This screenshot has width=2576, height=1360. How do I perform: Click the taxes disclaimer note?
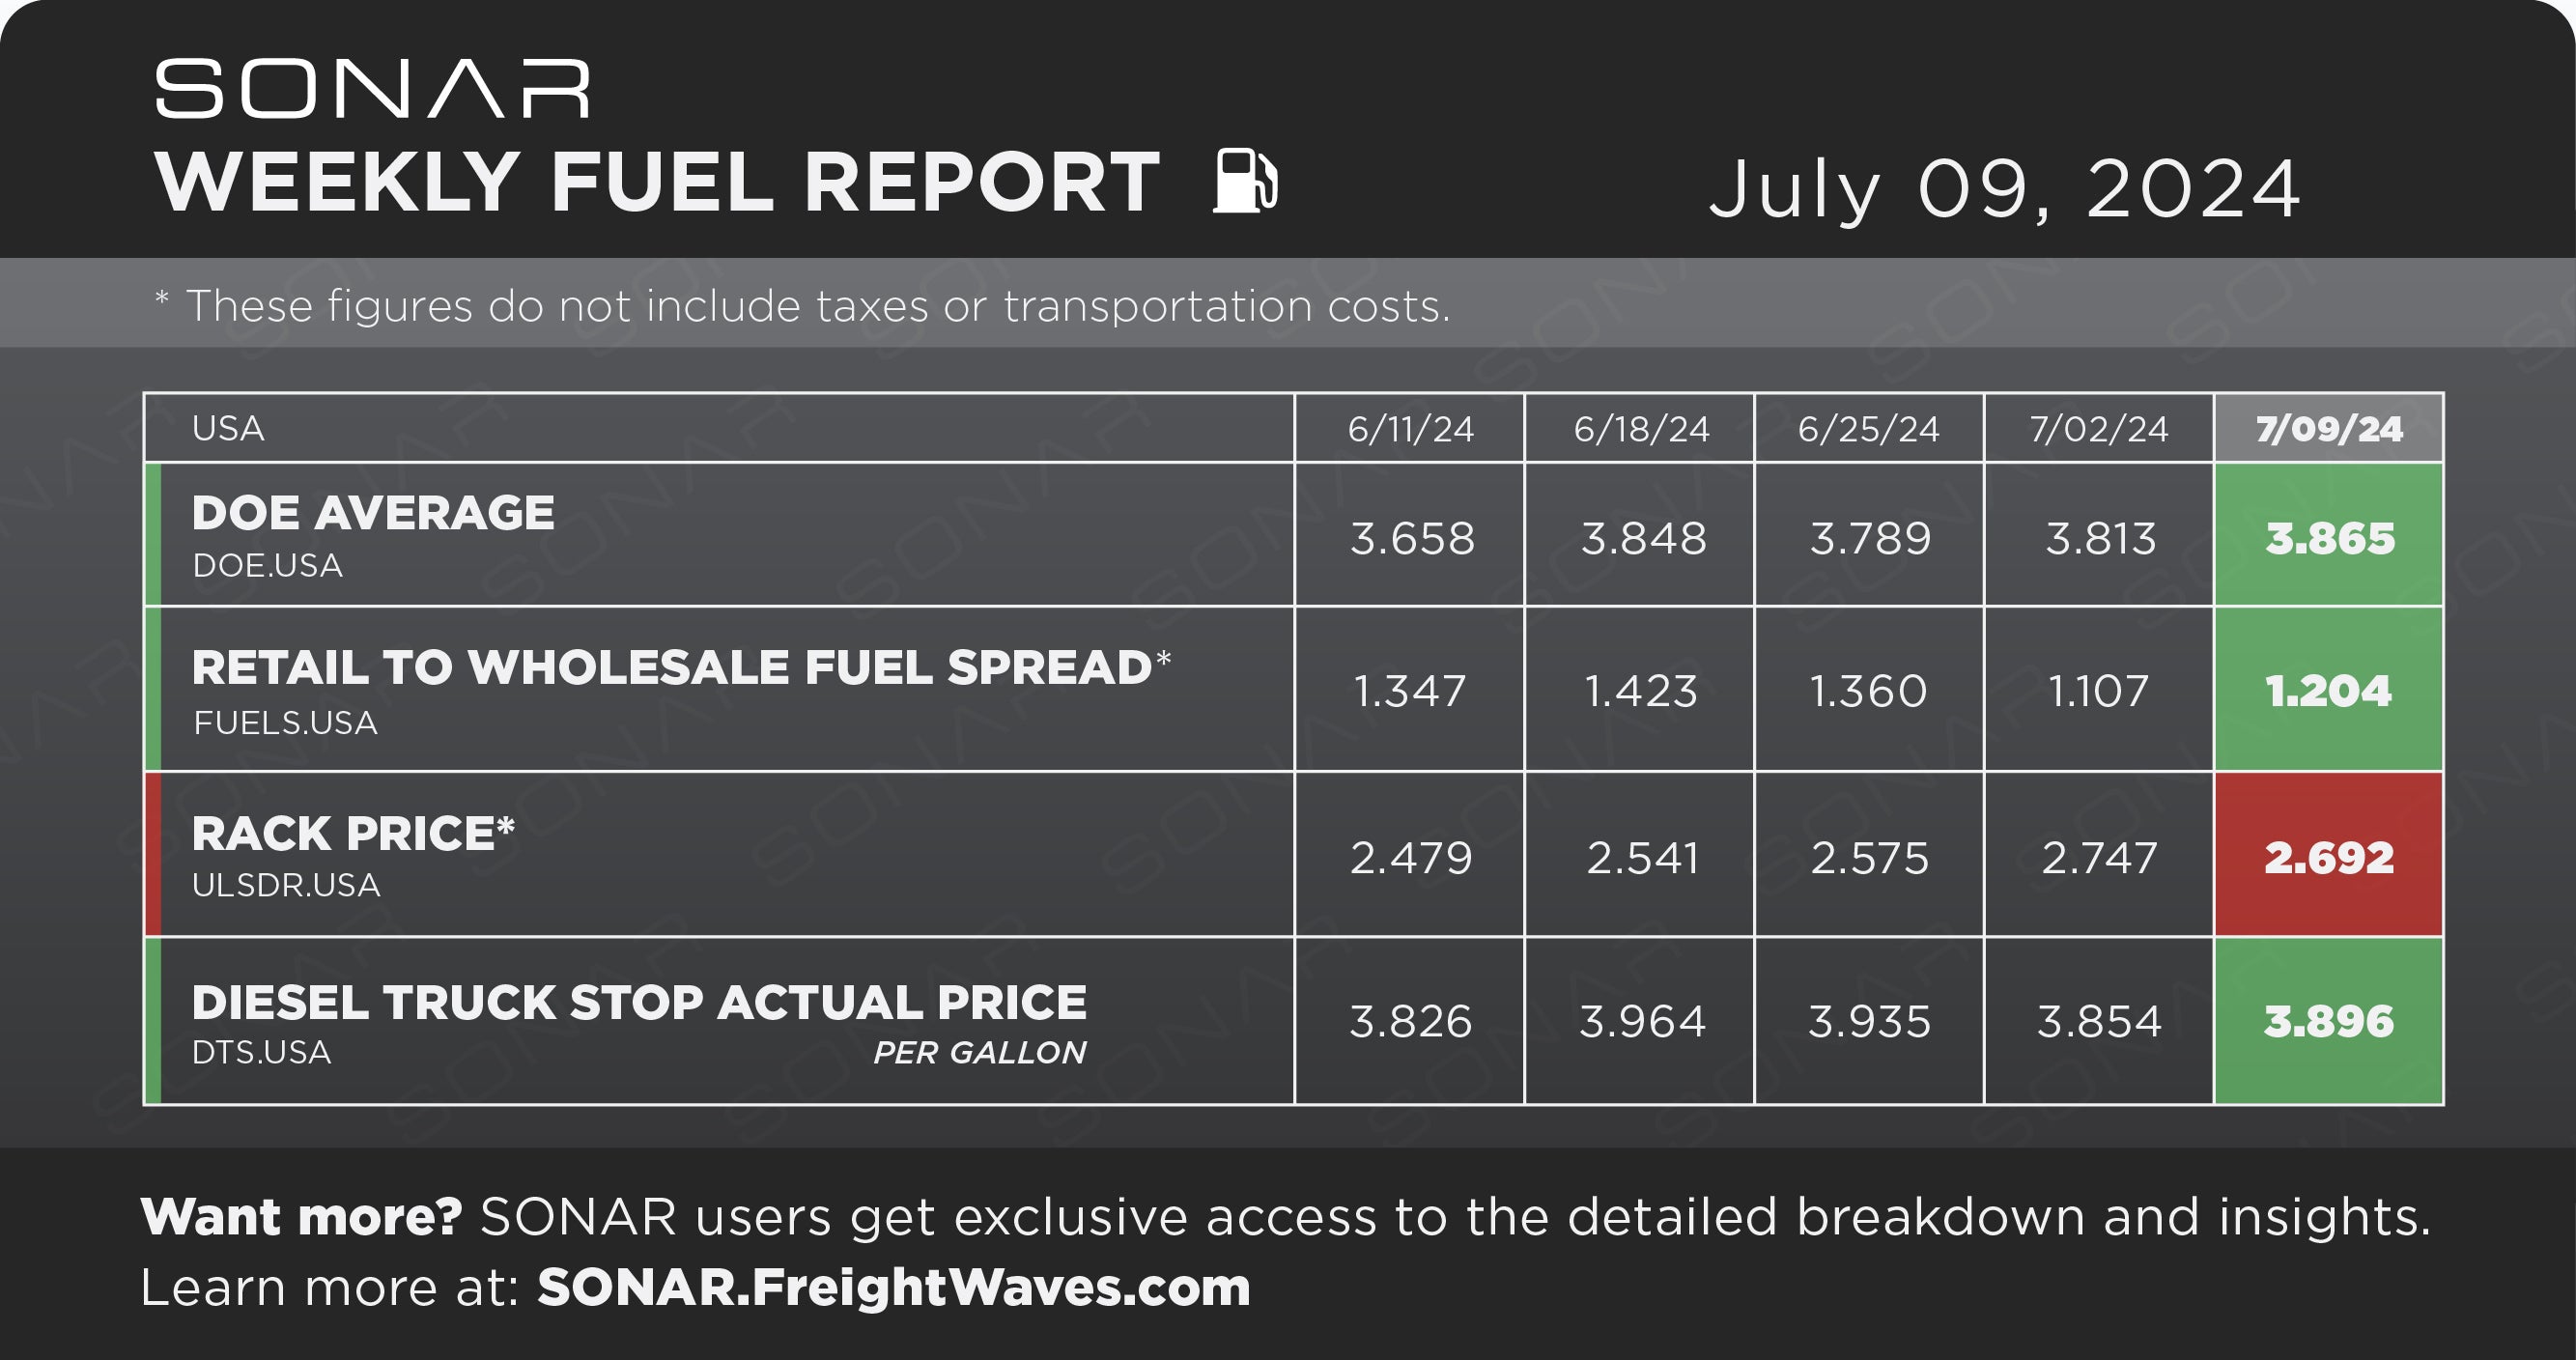click(x=802, y=305)
